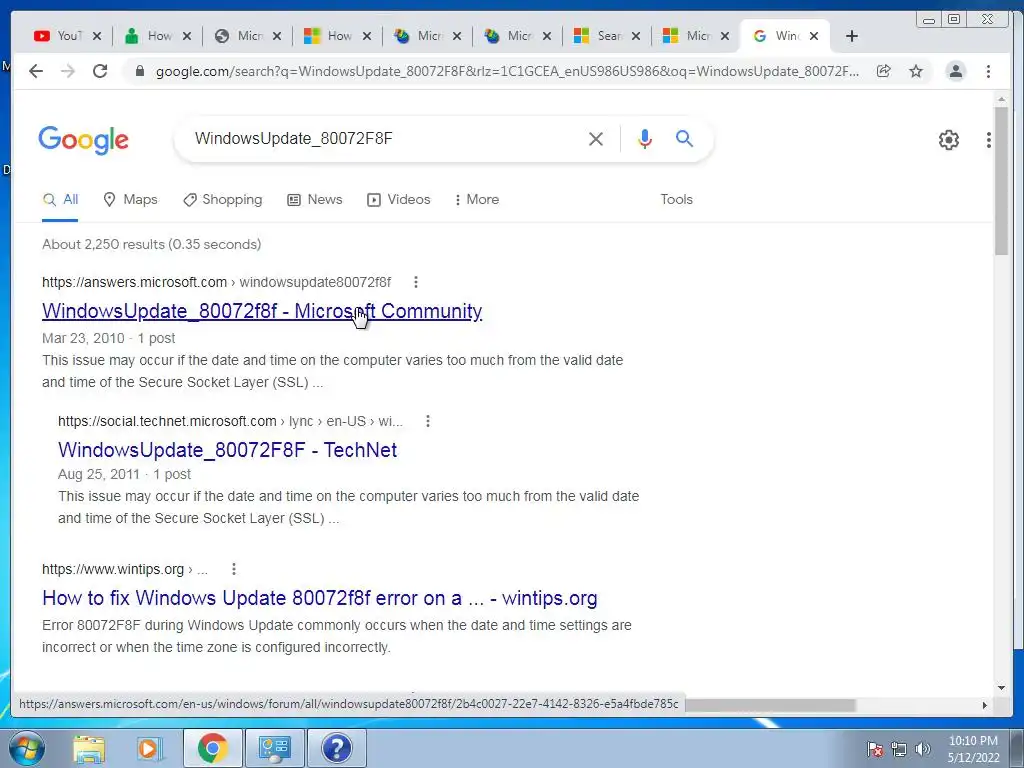Screen dimensions: 1024x768
Task: Click the horizontal scrollbar right arrow
Action: tap(985, 705)
